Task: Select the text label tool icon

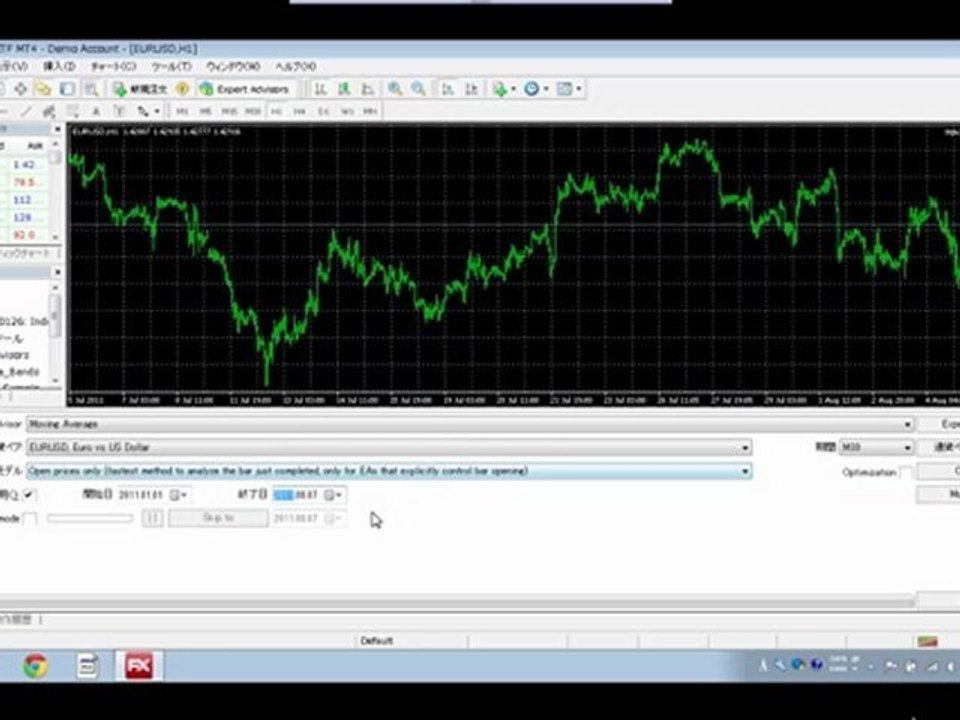Action: tap(119, 111)
